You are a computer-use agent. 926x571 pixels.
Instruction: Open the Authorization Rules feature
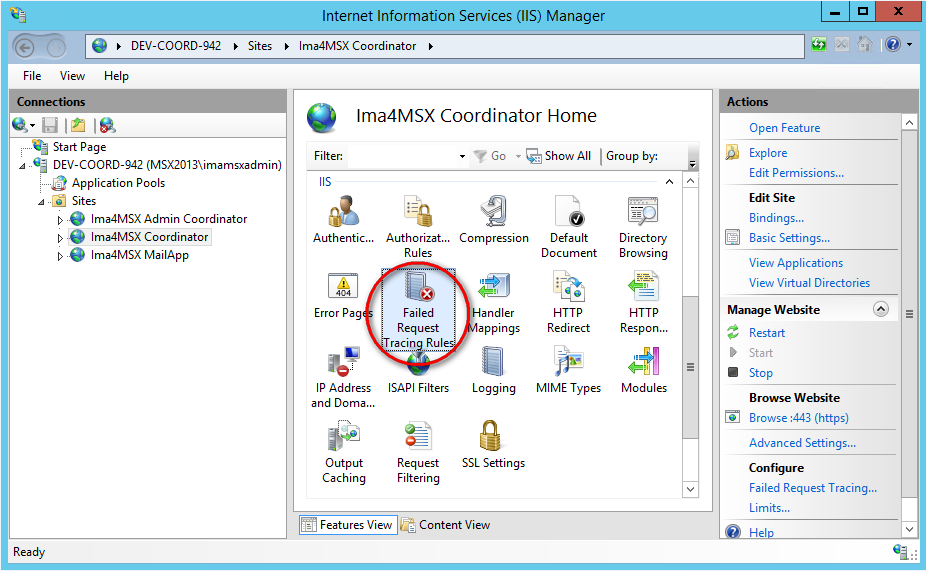tap(418, 227)
